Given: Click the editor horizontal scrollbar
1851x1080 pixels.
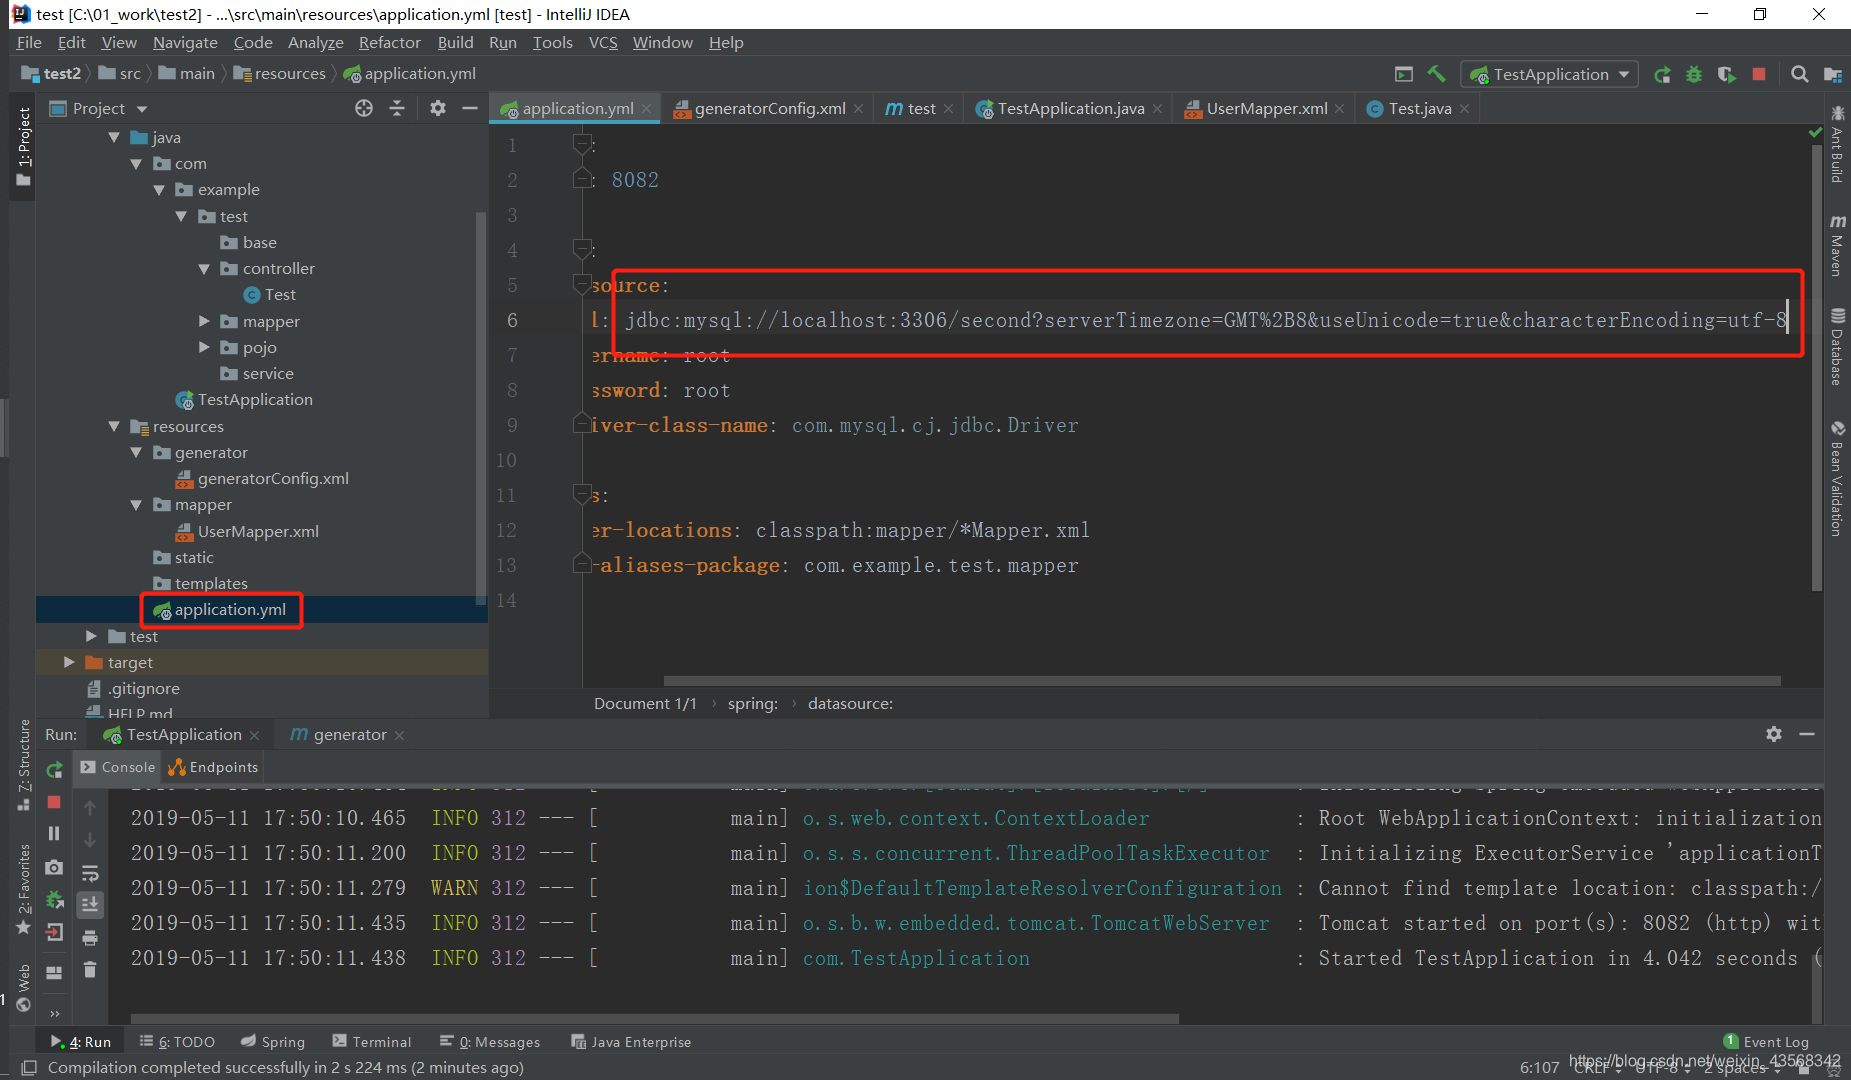Looking at the screenshot, I should pyautogui.click(x=1222, y=681).
